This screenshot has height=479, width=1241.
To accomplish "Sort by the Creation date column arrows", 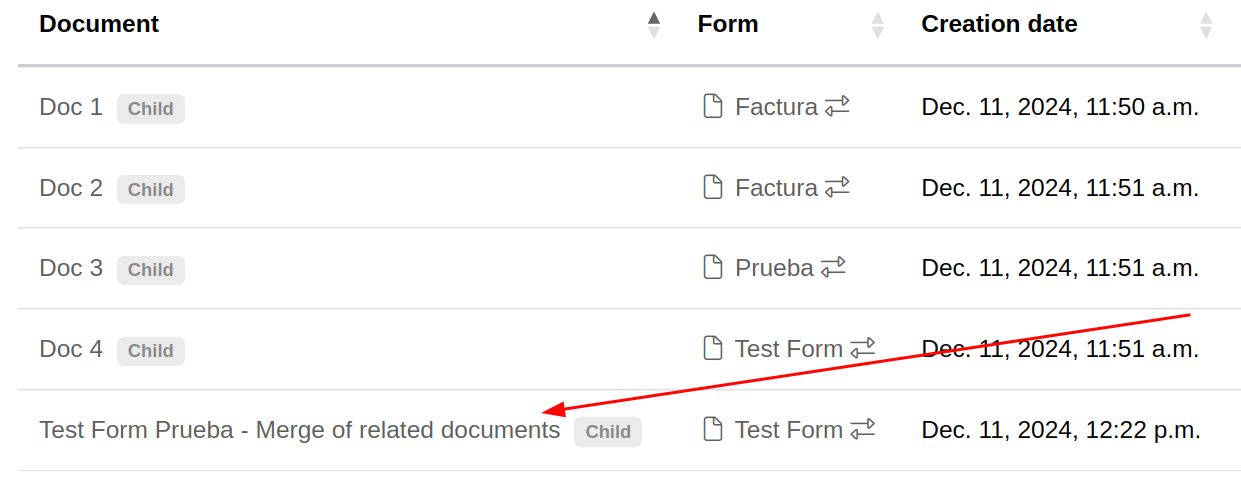I will coord(1205,24).
